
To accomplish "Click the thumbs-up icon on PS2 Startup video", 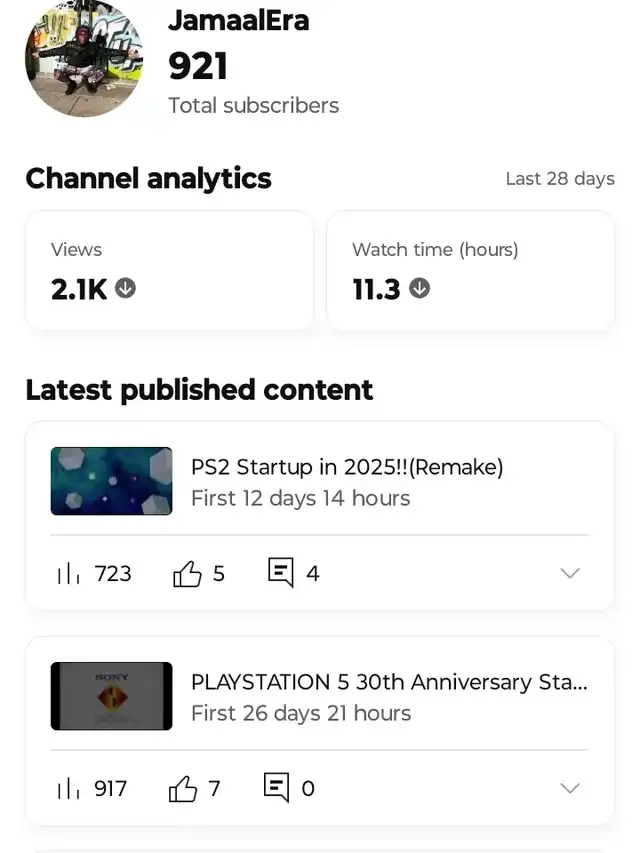I will (187, 574).
